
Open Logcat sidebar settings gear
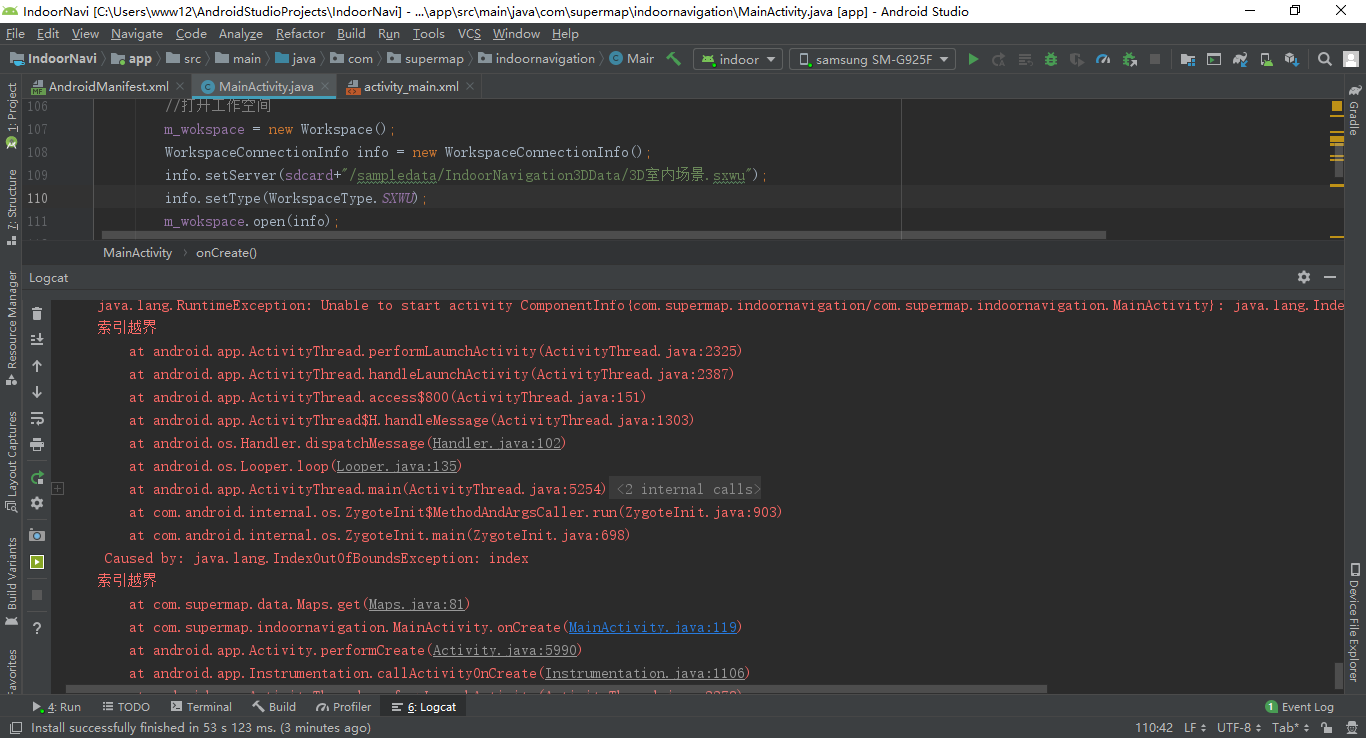(37, 503)
